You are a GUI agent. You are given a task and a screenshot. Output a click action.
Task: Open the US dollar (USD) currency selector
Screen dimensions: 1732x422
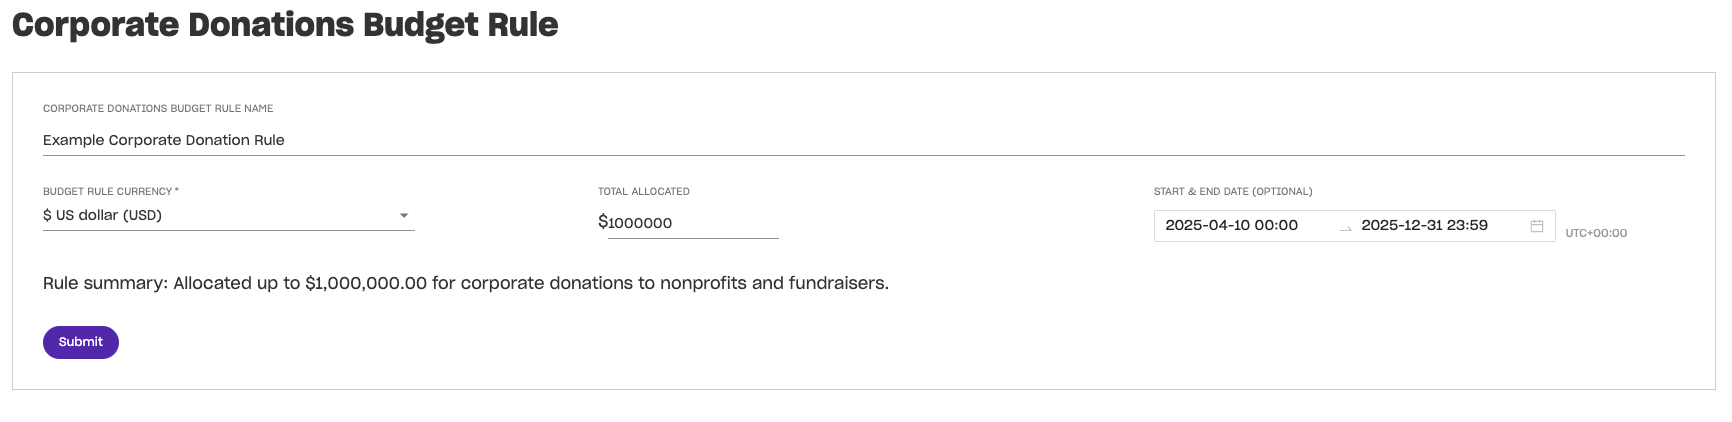228,215
